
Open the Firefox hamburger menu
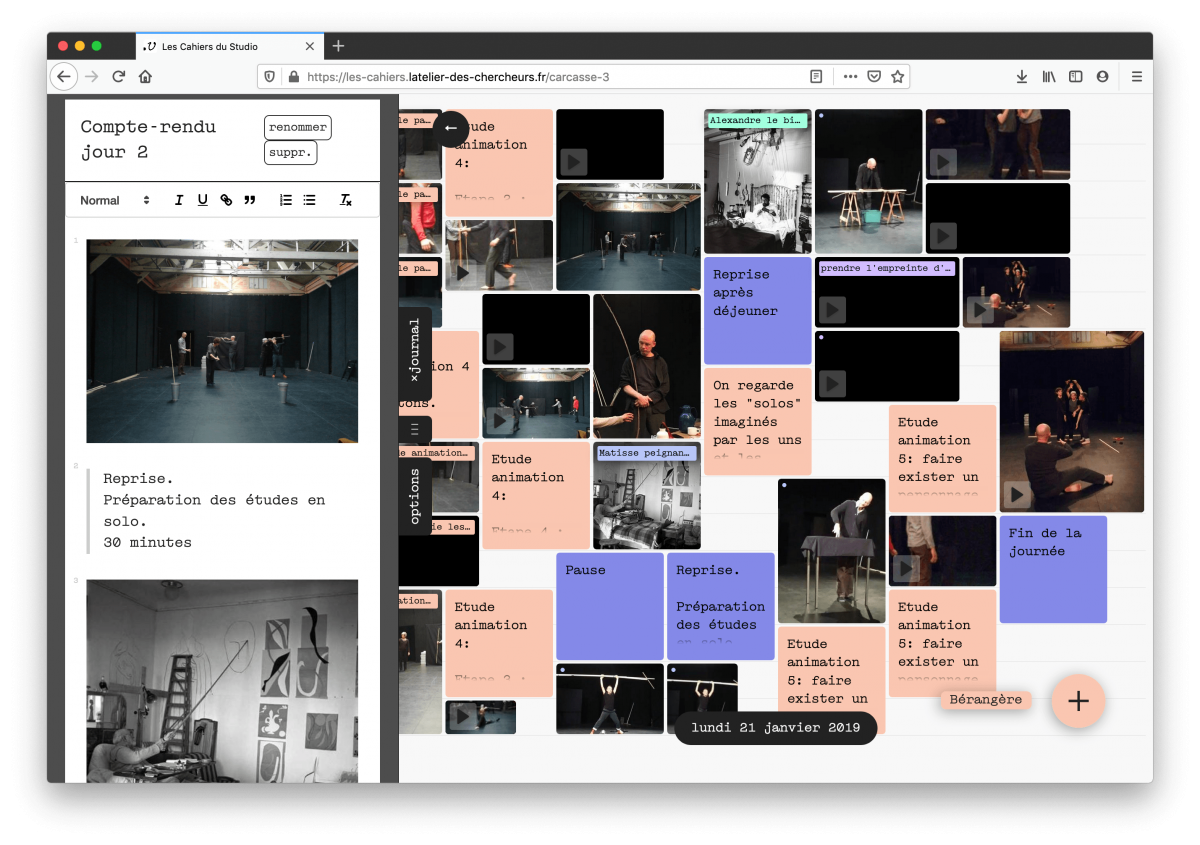(x=1137, y=76)
